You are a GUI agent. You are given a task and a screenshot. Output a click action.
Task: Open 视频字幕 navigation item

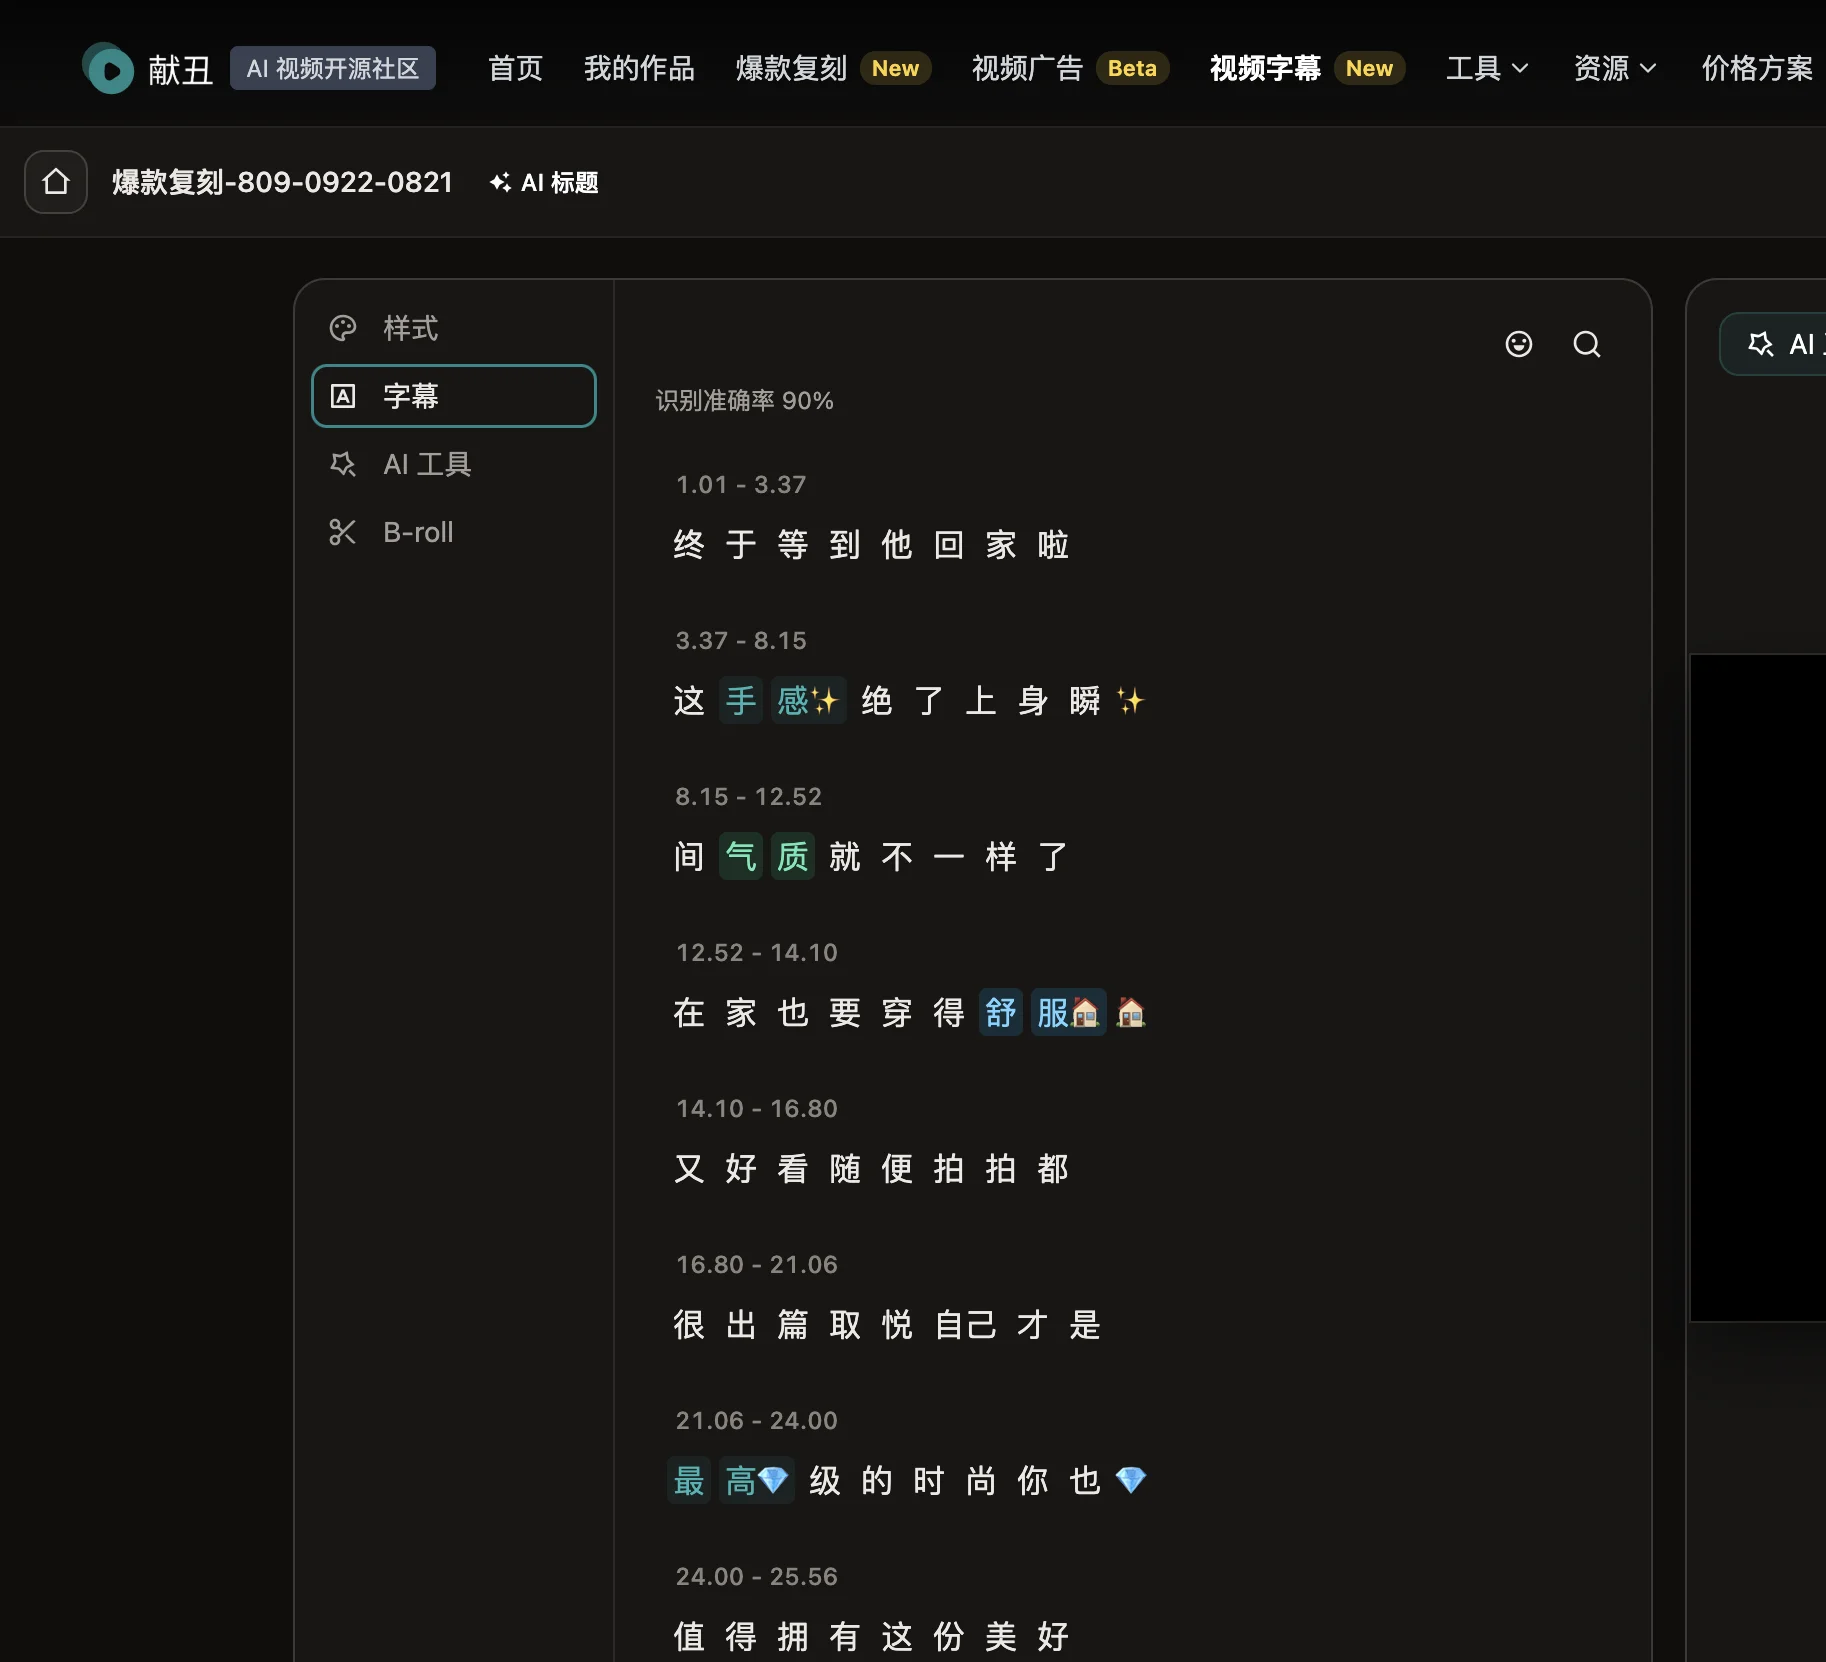coord(1307,68)
